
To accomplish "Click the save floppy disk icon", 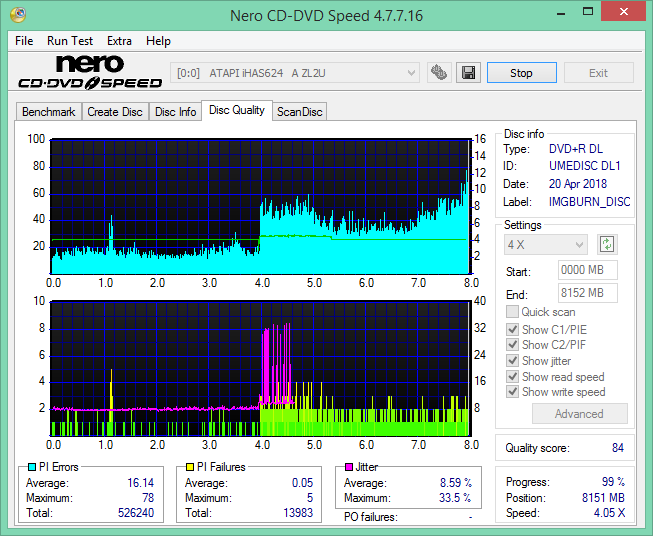I will coord(469,73).
